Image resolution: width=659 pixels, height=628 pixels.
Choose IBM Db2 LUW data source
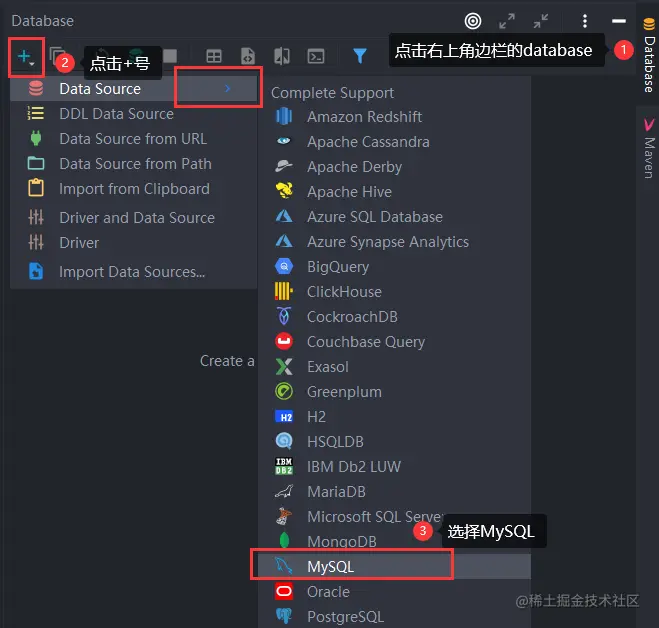(394, 467)
